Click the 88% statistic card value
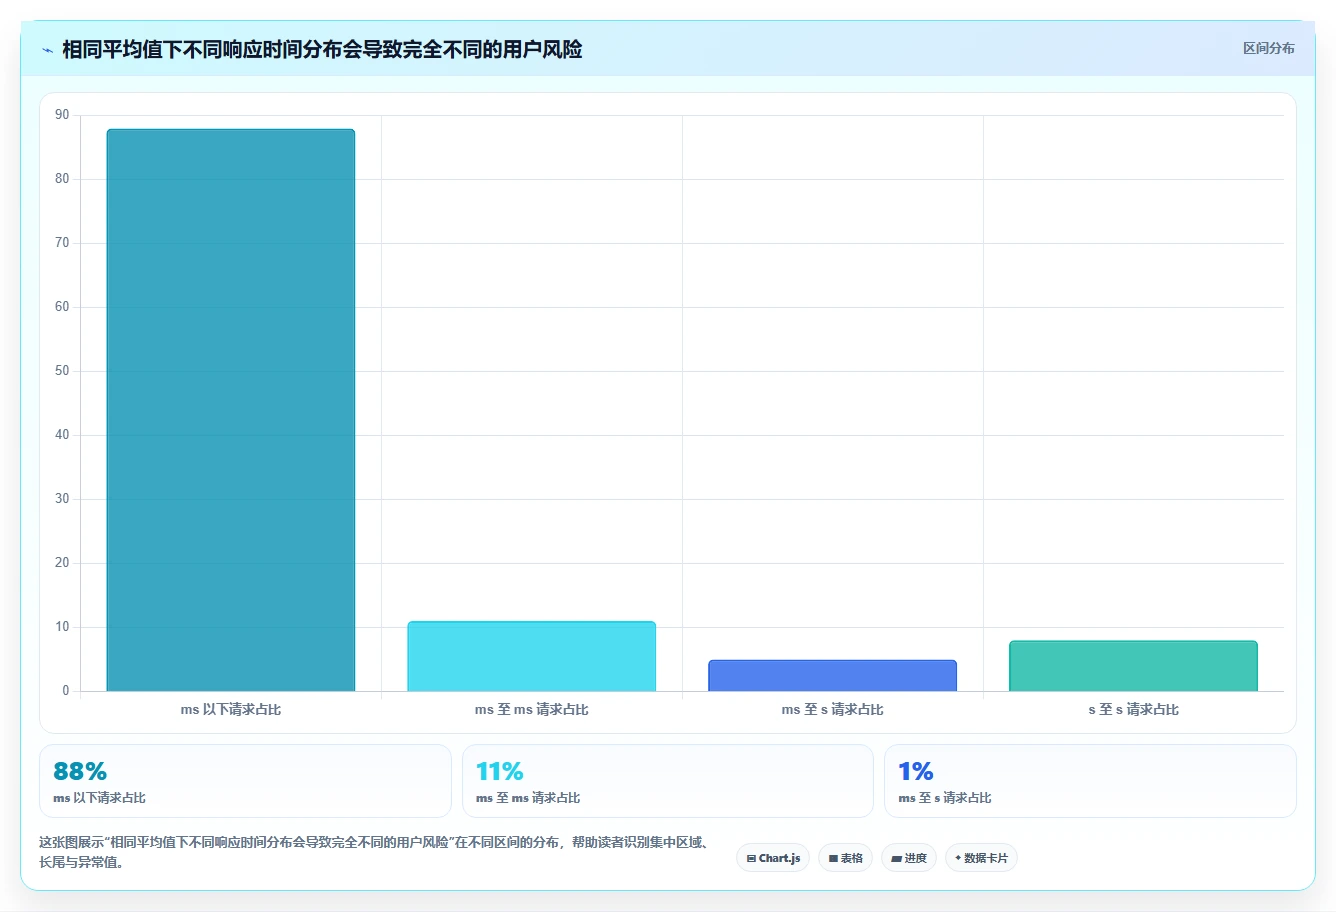1336x912 pixels. click(x=80, y=771)
